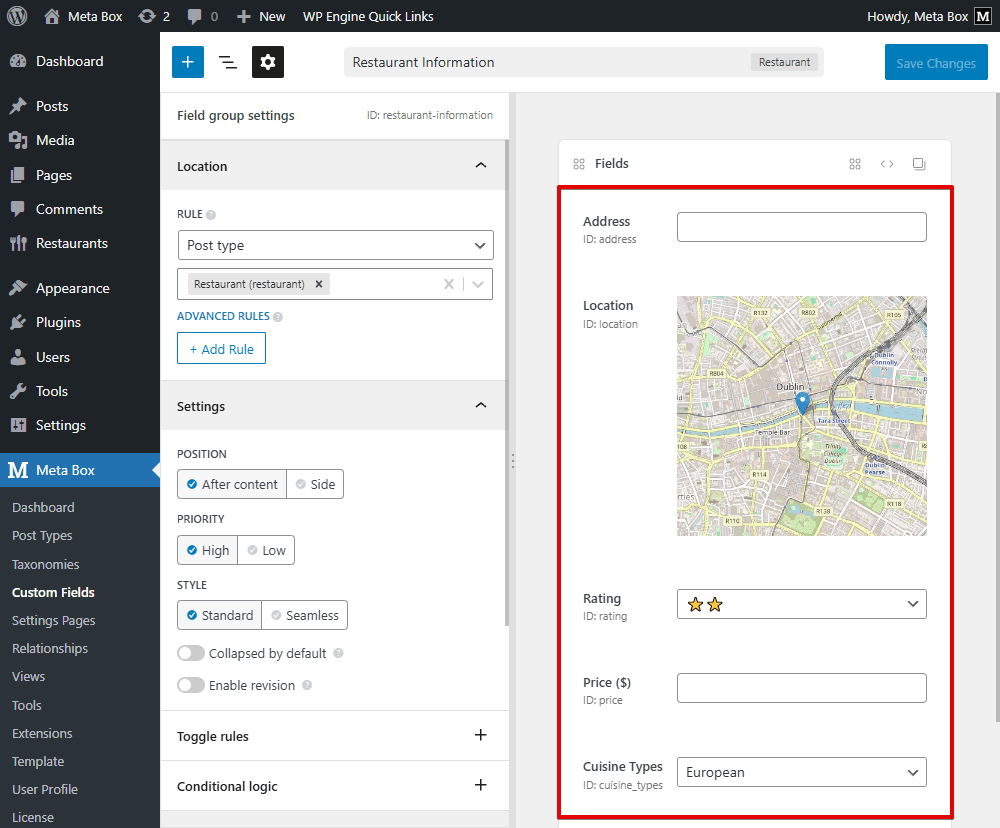This screenshot has width=1000, height=828.
Task: Open the Post type rule dropdown
Action: click(335, 245)
